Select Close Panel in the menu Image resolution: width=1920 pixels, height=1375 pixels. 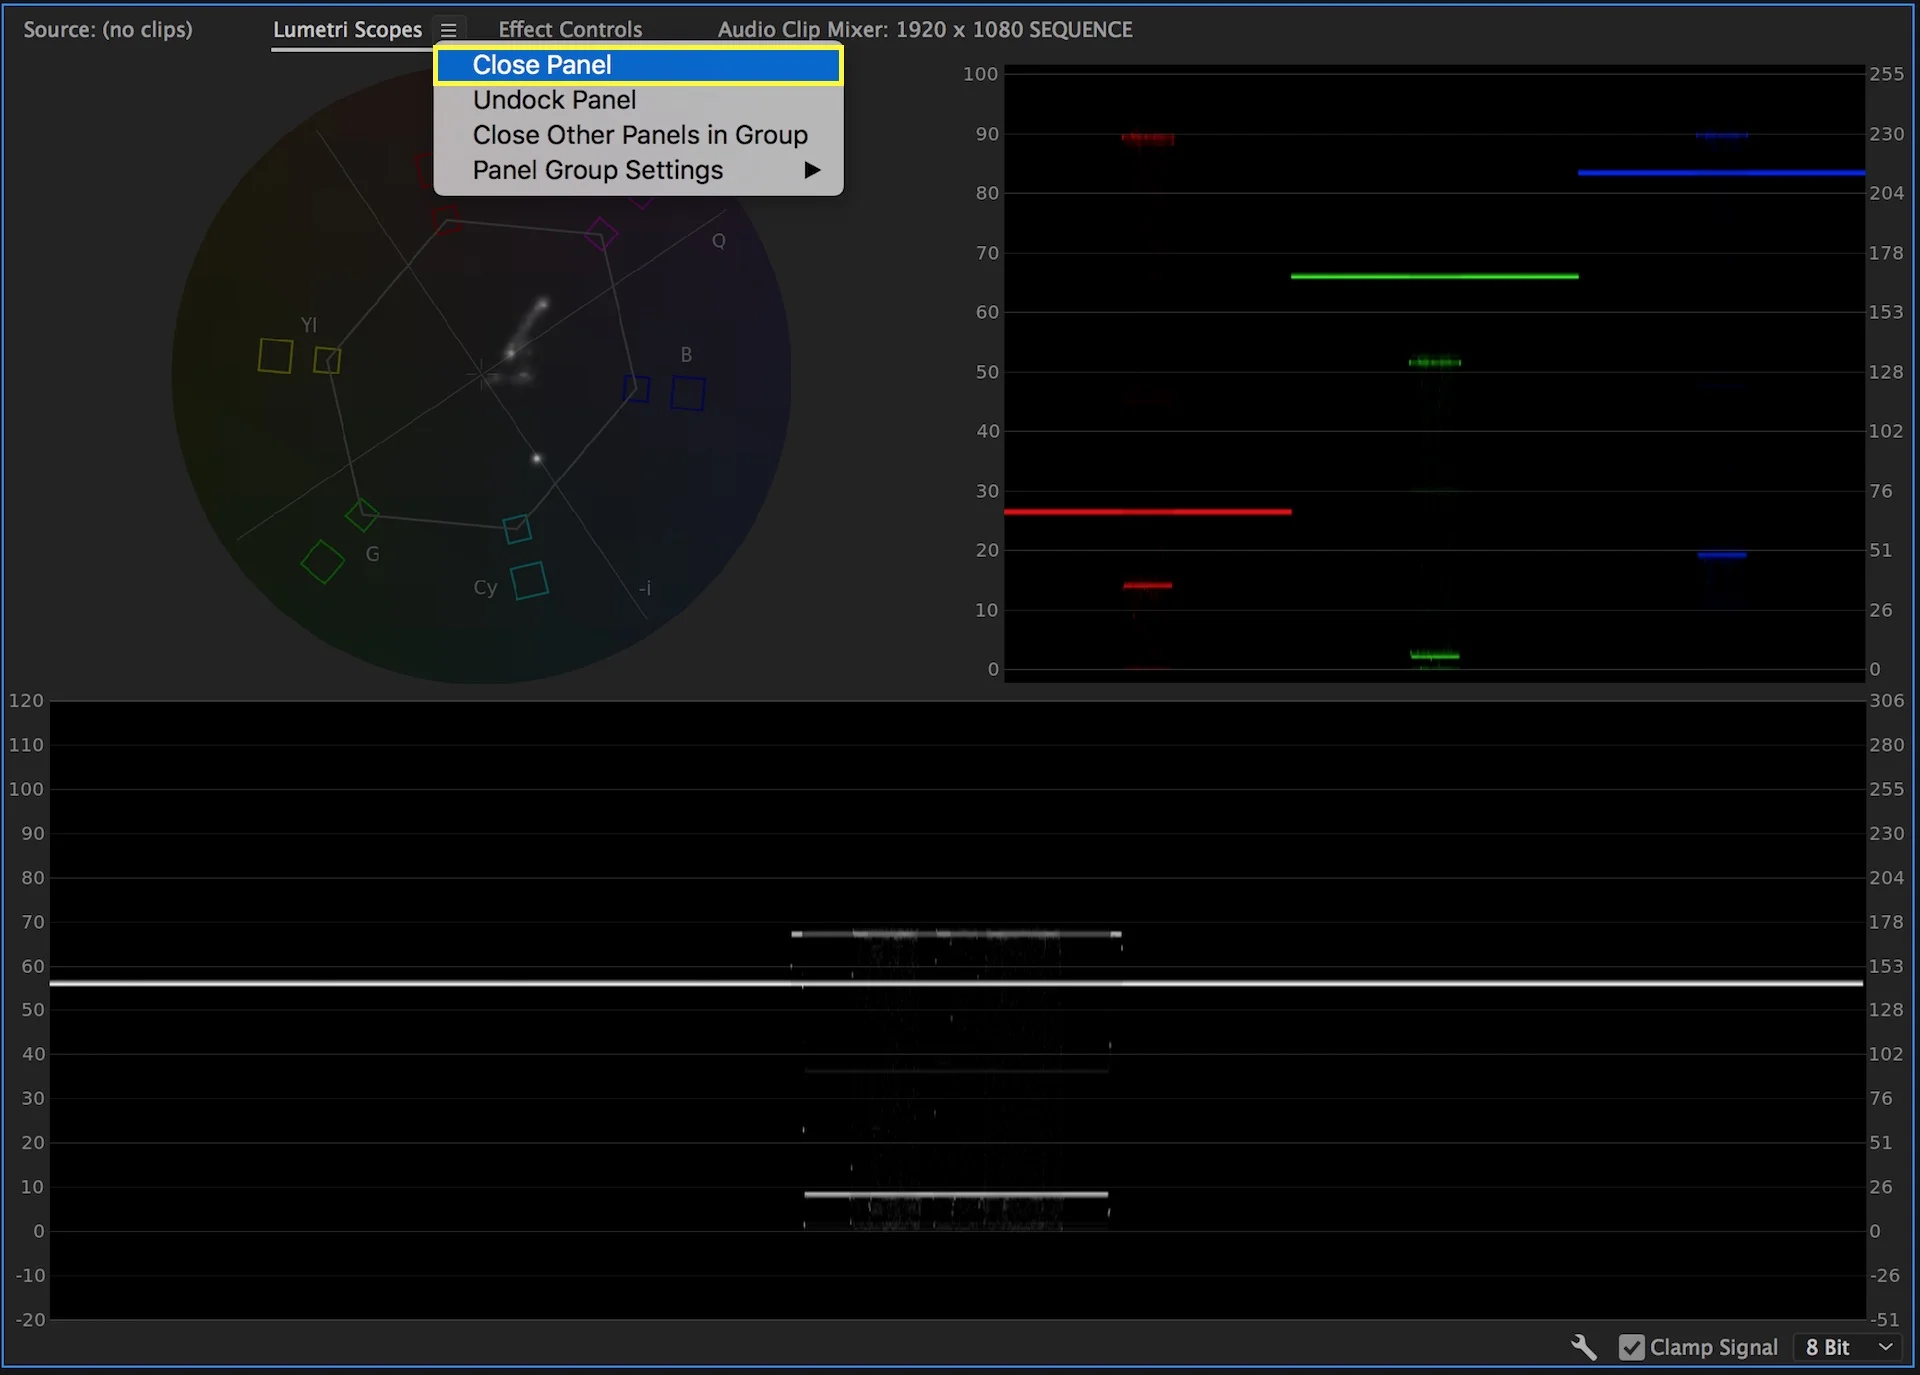point(638,65)
